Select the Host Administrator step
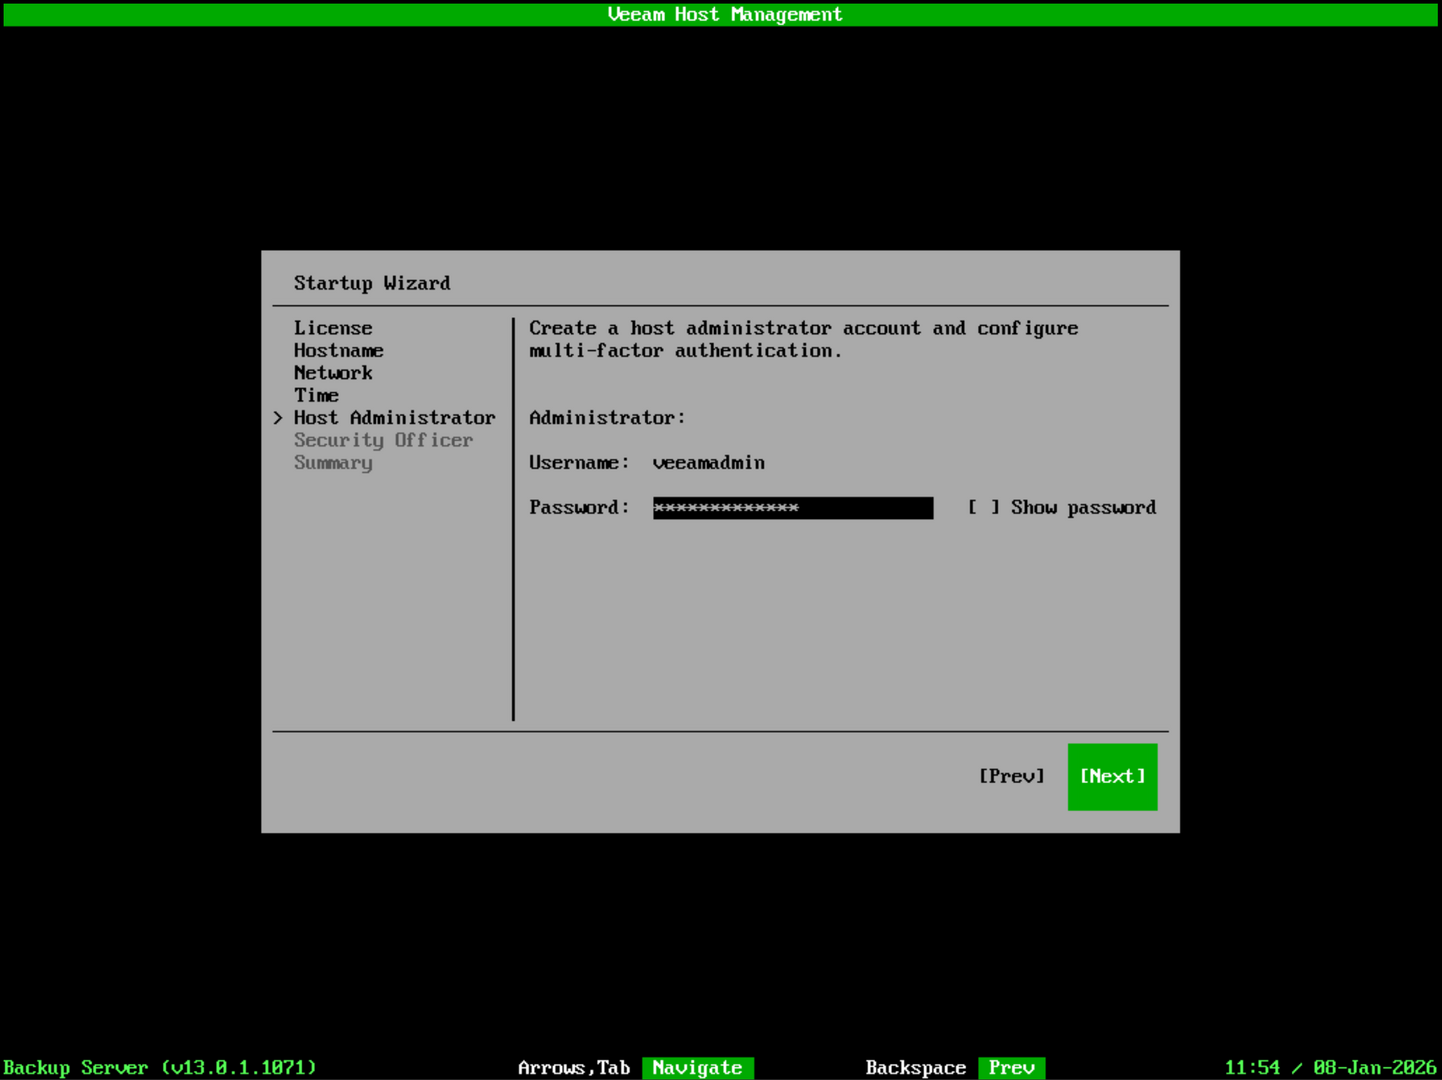Screen dimensions: 1442x1080 [394, 417]
